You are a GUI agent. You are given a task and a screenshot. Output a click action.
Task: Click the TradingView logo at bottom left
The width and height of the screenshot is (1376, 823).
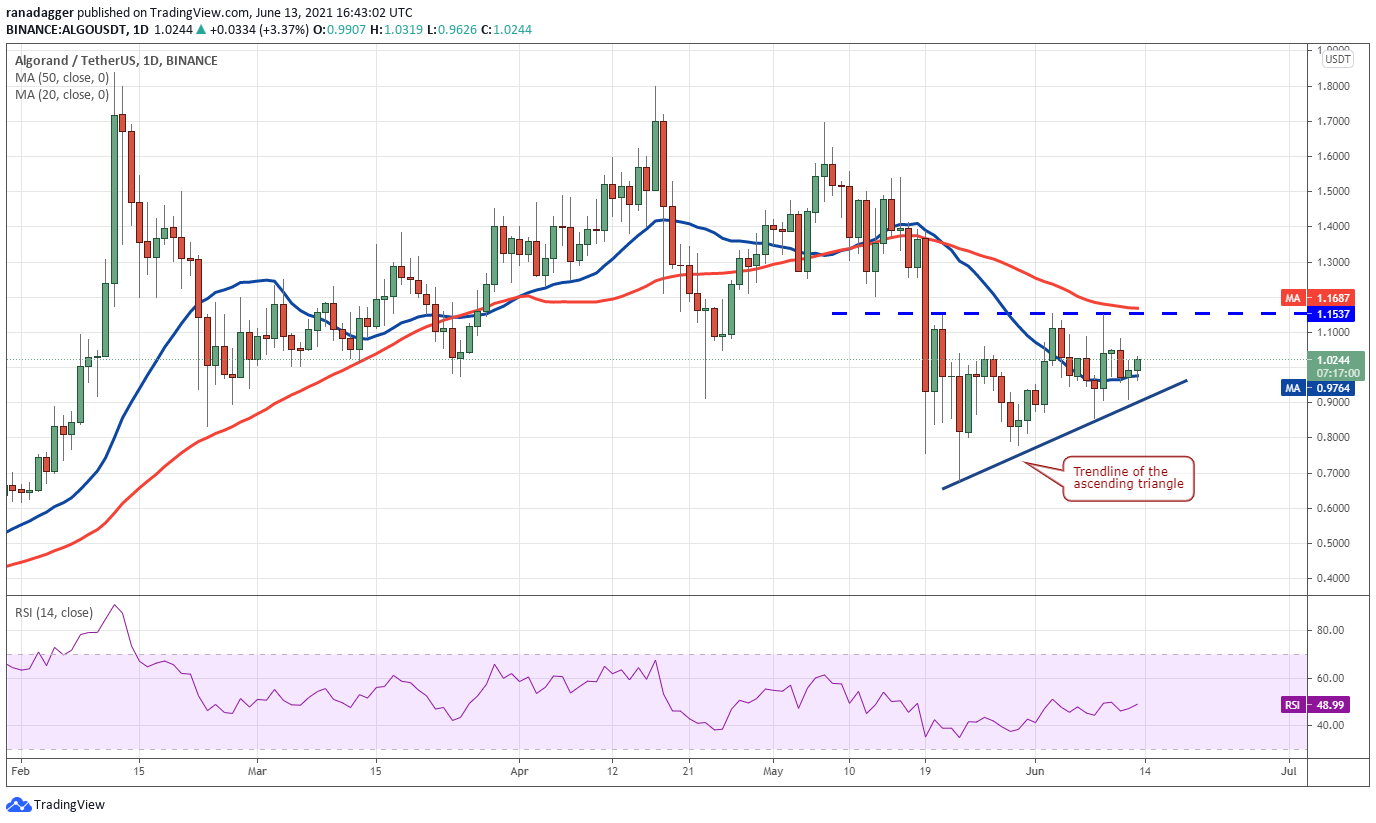56,804
